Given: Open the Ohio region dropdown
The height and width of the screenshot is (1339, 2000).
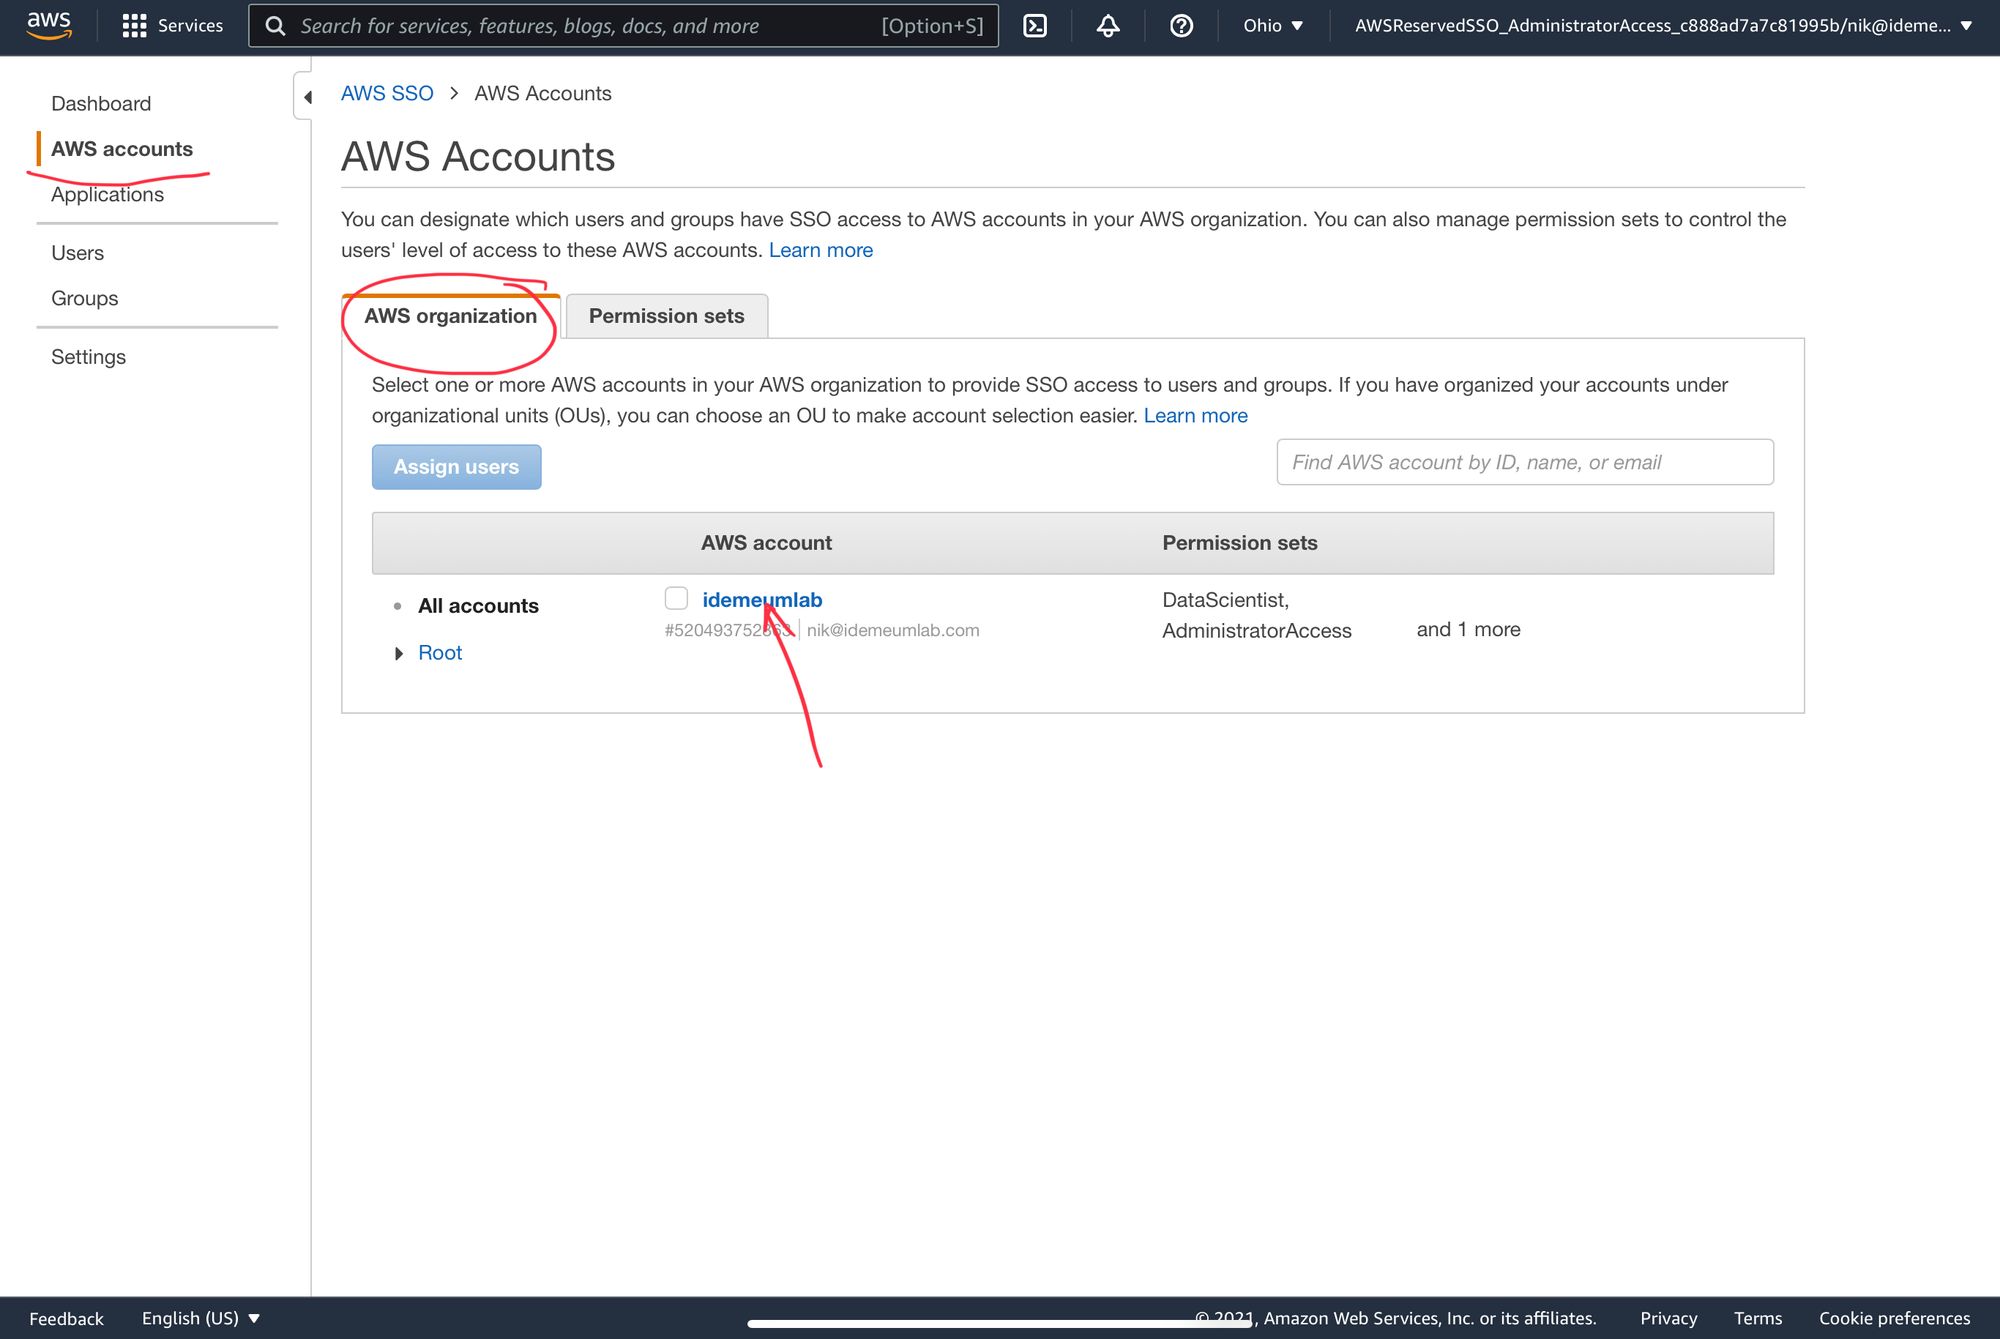Looking at the screenshot, I should click(1273, 26).
